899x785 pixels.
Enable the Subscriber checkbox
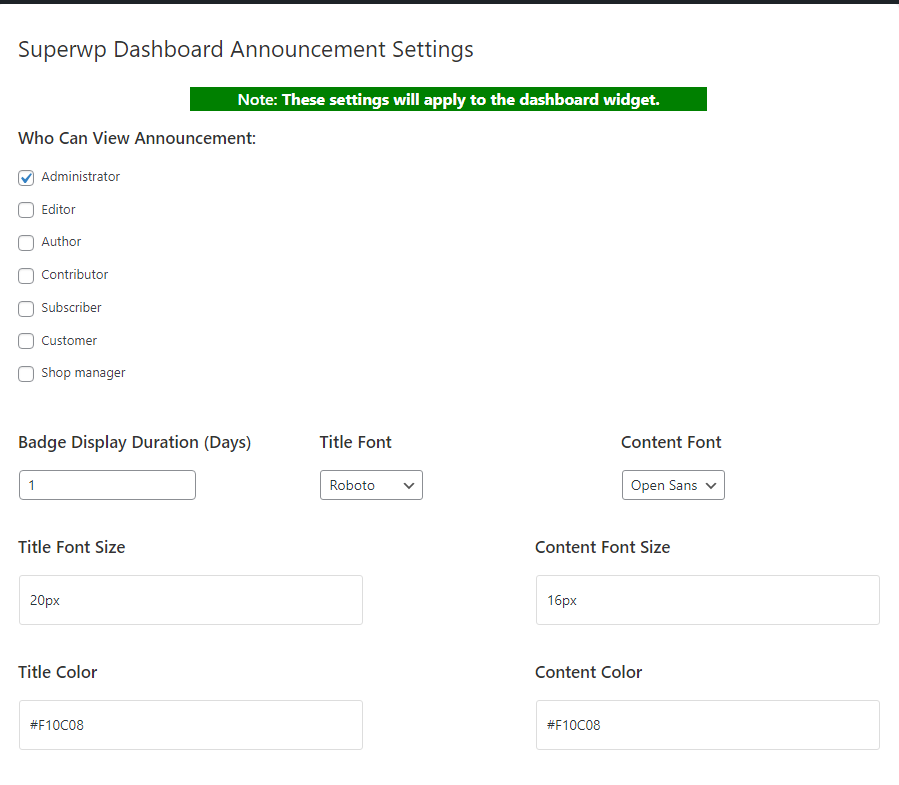[x=26, y=309]
